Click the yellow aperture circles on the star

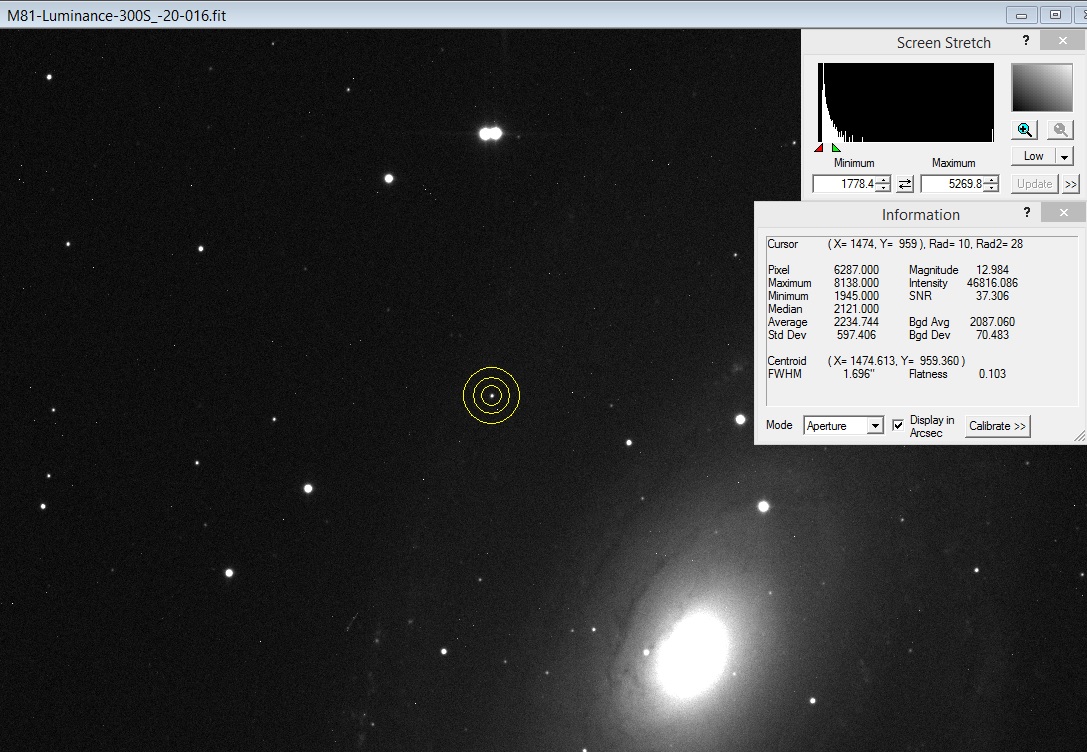coord(491,395)
